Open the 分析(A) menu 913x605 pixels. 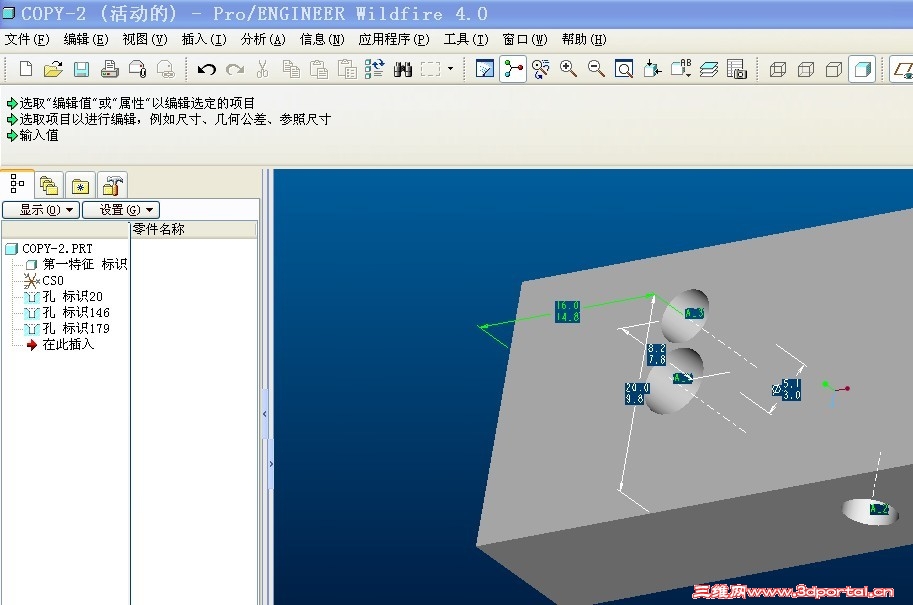(263, 40)
